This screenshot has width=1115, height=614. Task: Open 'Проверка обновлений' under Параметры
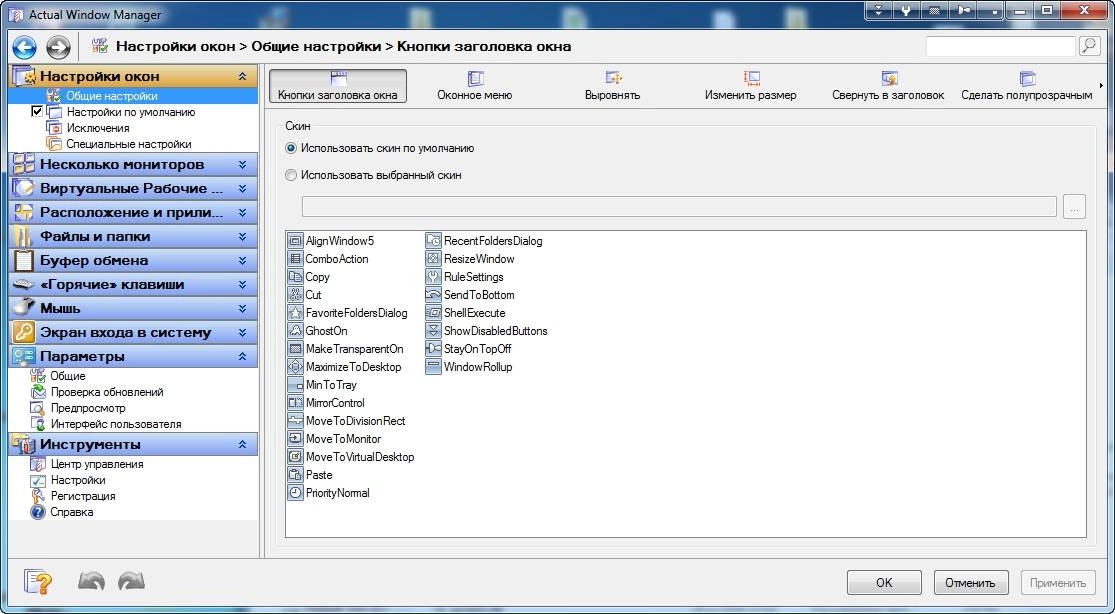click(x=107, y=392)
